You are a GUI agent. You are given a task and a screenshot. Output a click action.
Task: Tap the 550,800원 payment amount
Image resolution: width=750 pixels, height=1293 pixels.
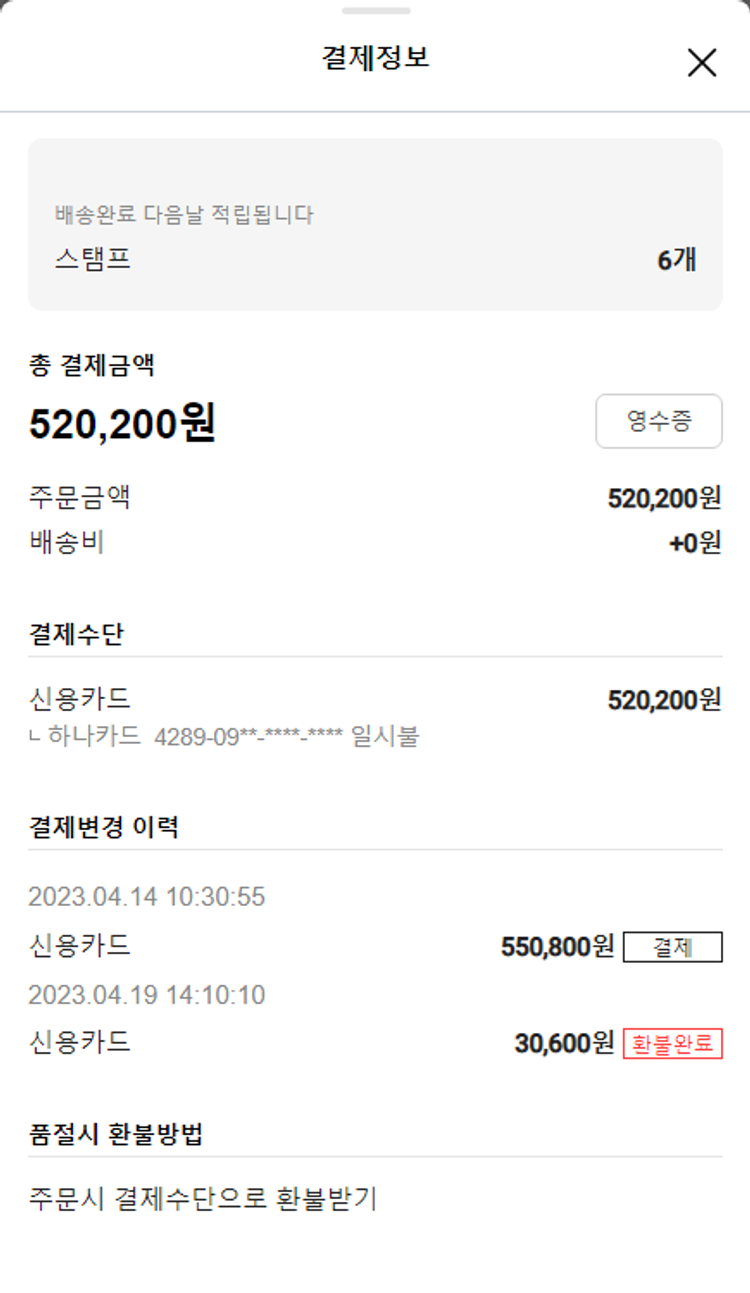pyautogui.click(x=557, y=946)
